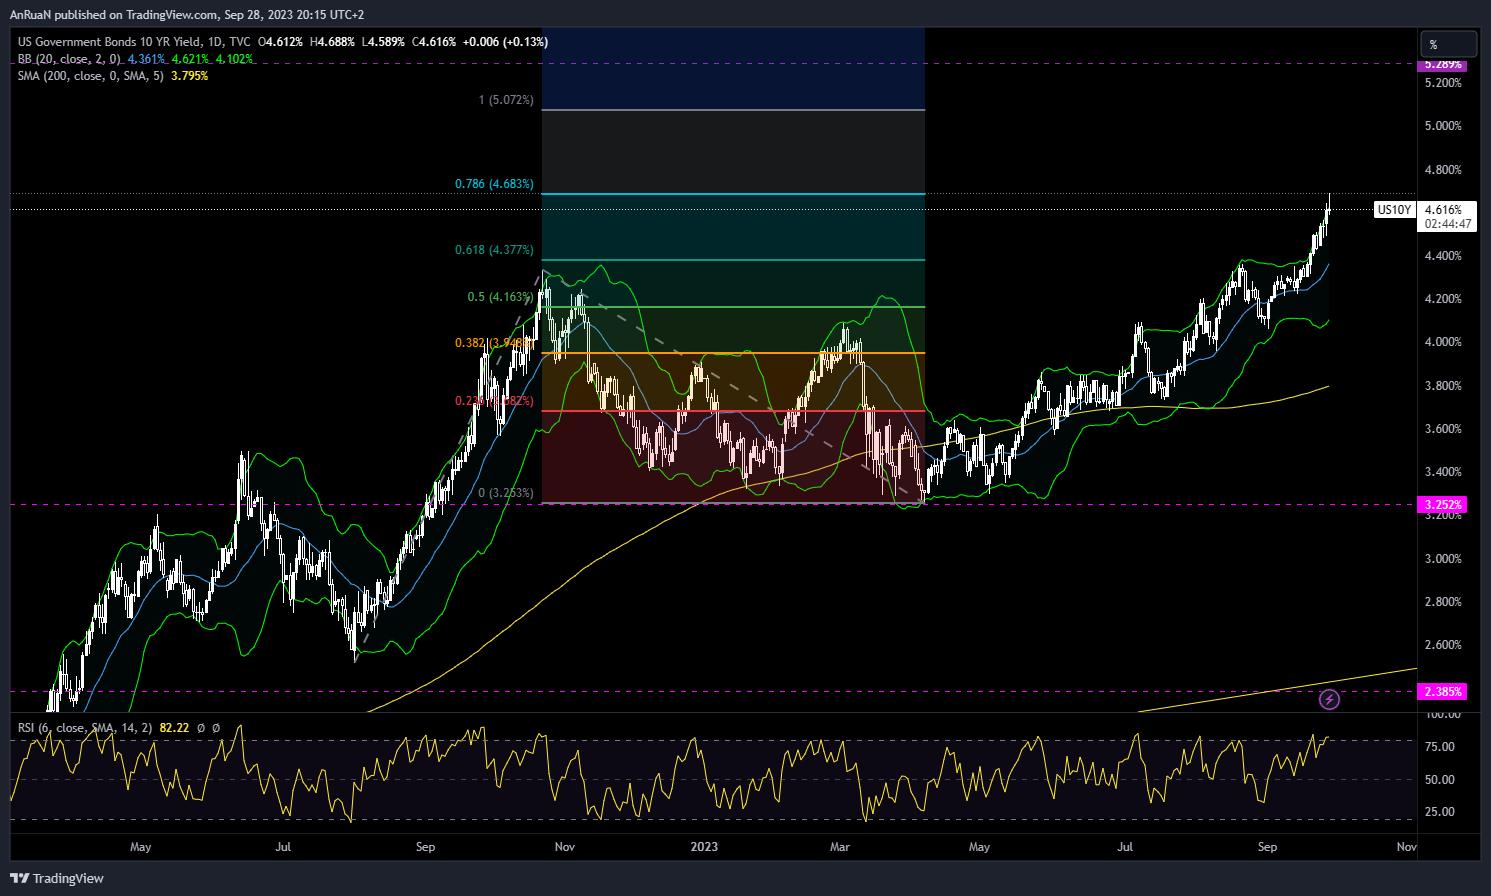
Task: Click 2023 on the time axis
Action: tap(704, 847)
